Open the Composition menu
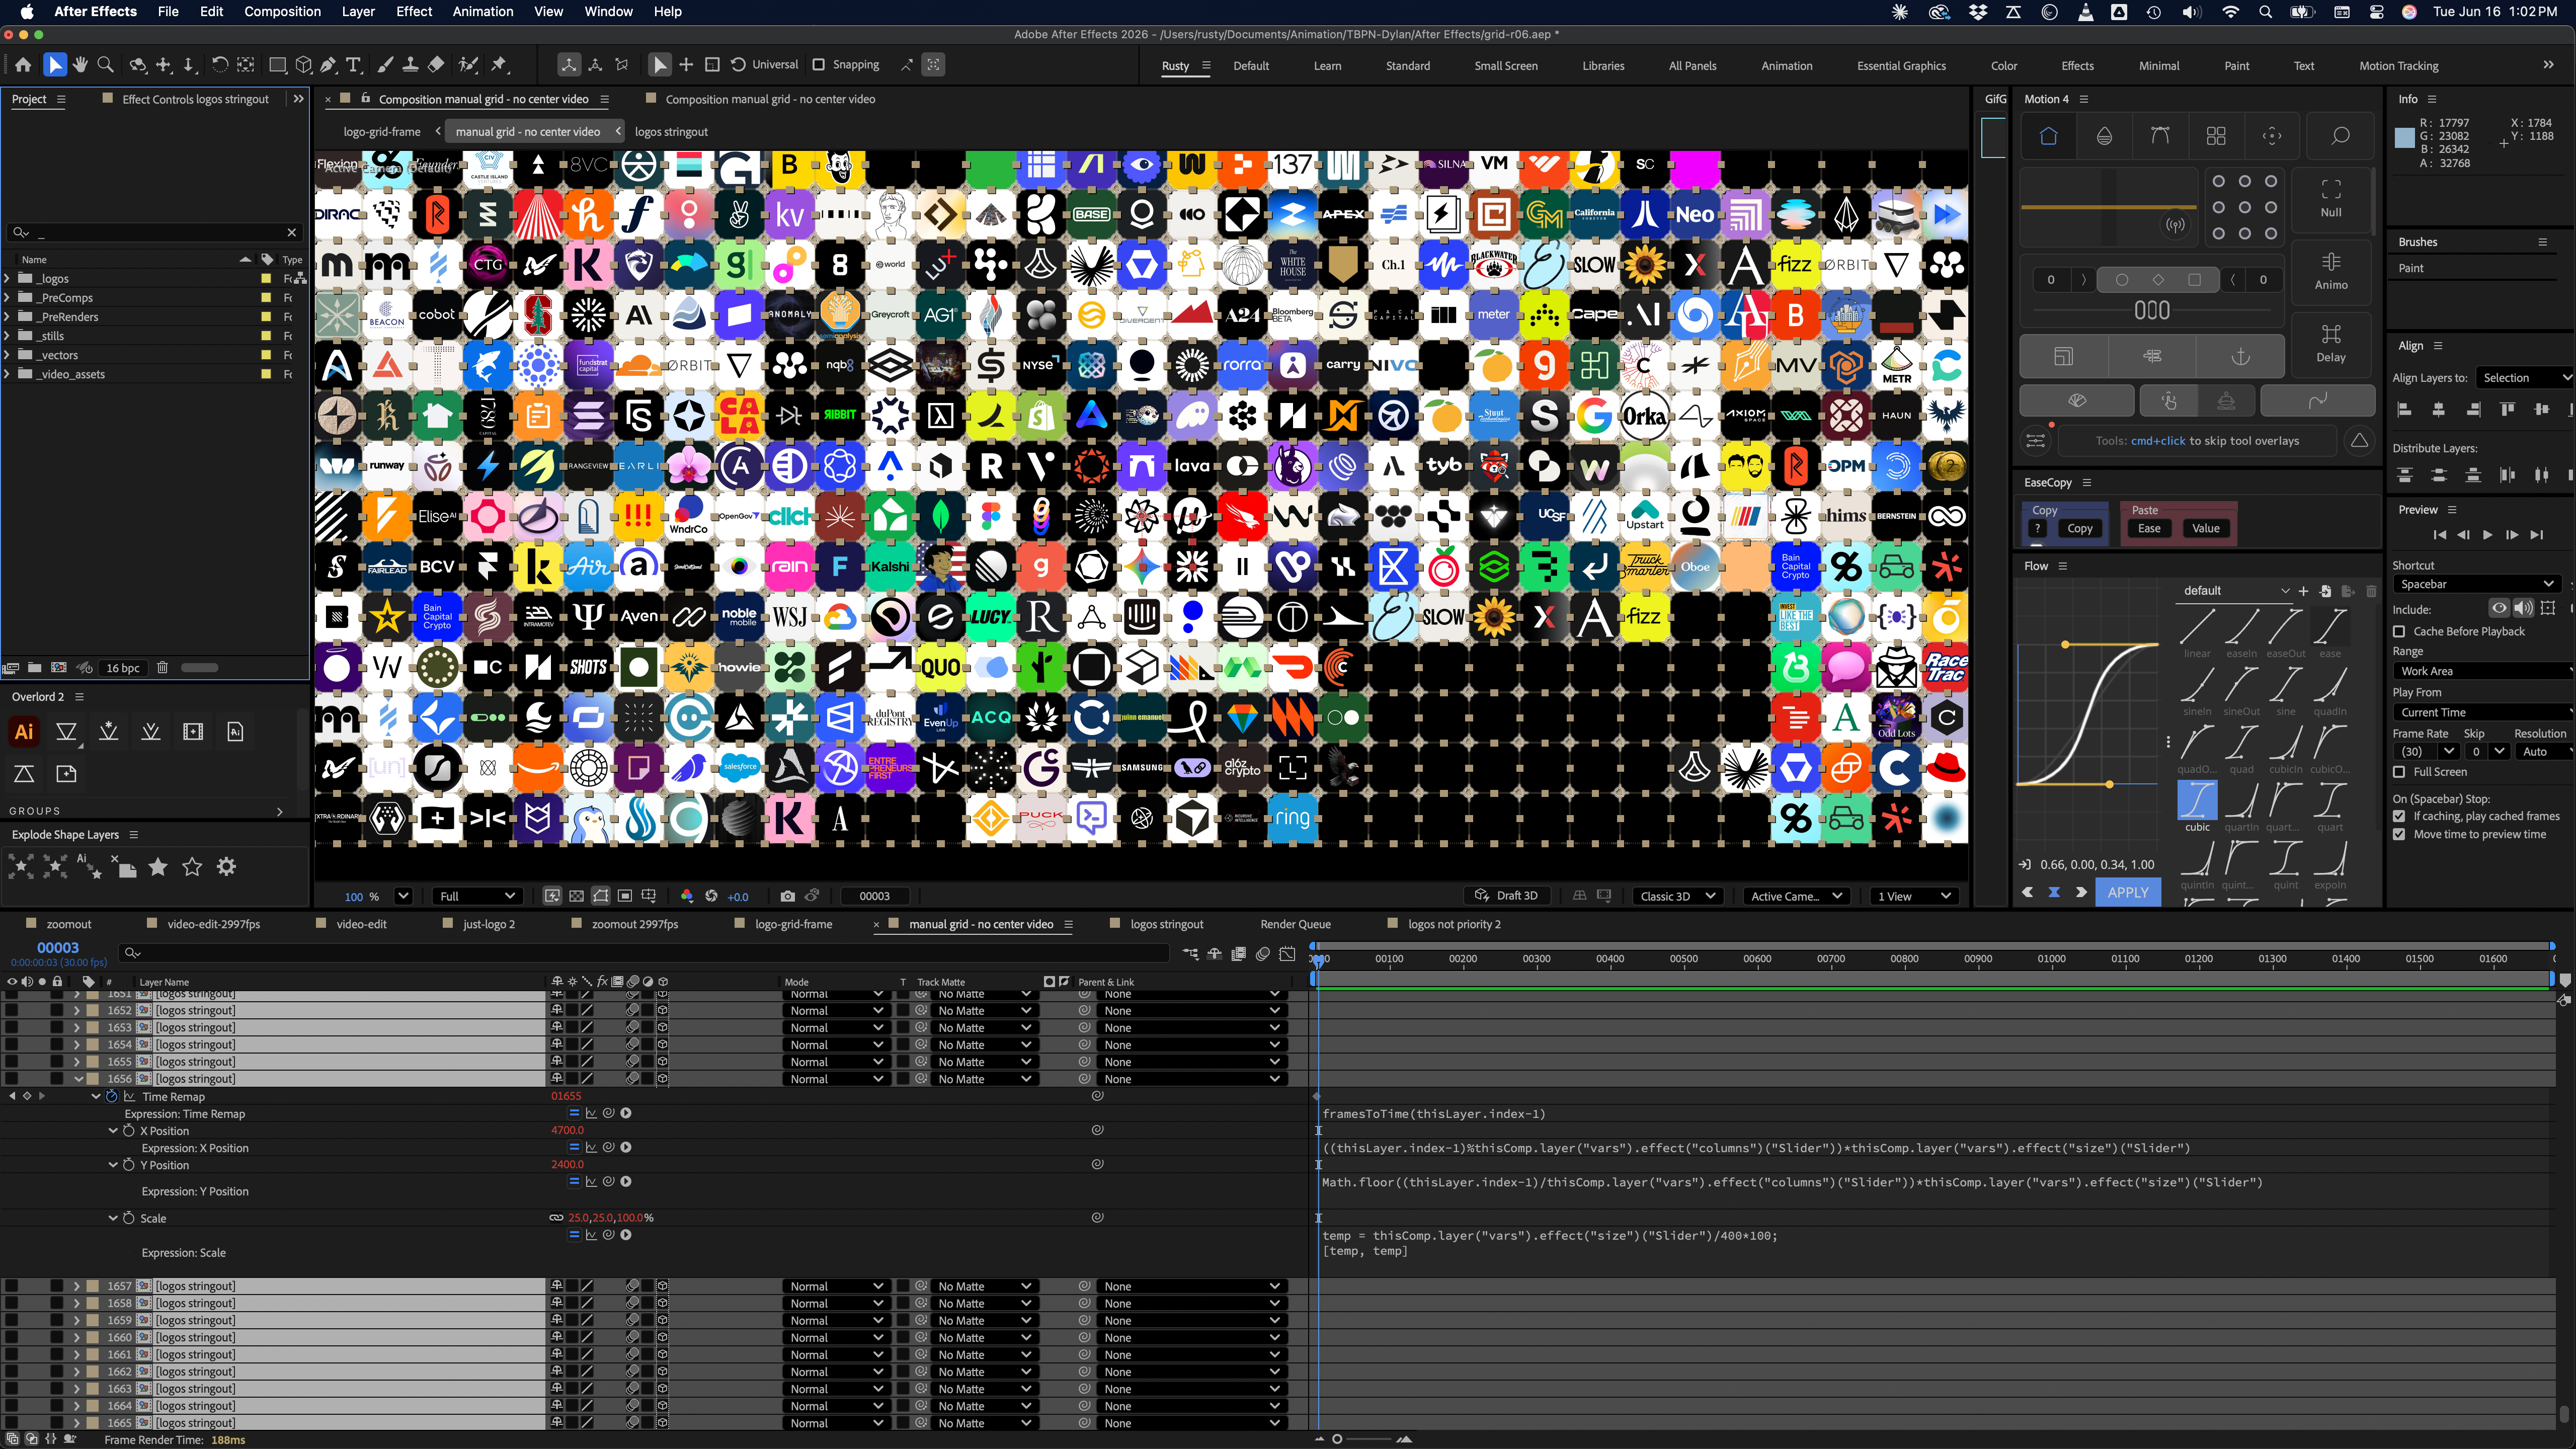 pyautogui.click(x=282, y=11)
